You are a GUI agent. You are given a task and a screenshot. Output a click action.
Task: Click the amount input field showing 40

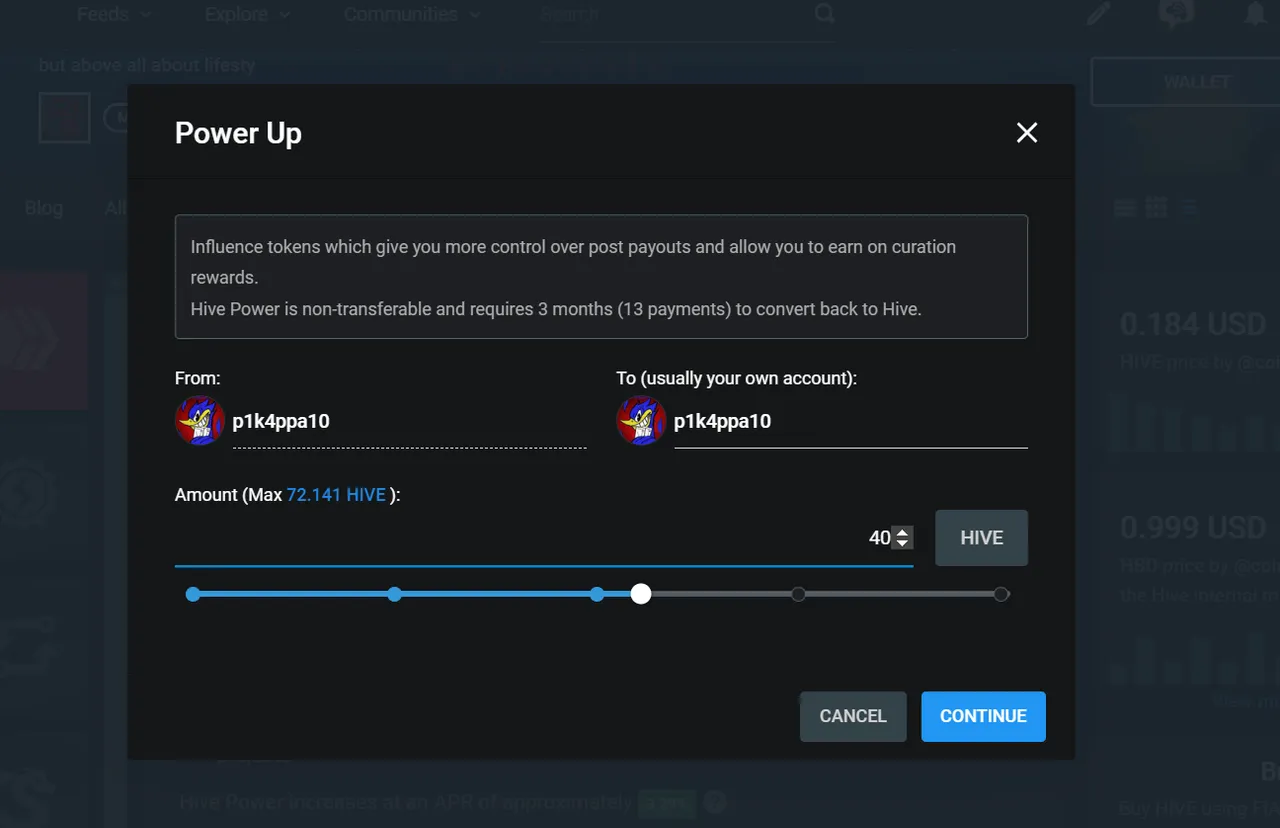[x=544, y=538]
